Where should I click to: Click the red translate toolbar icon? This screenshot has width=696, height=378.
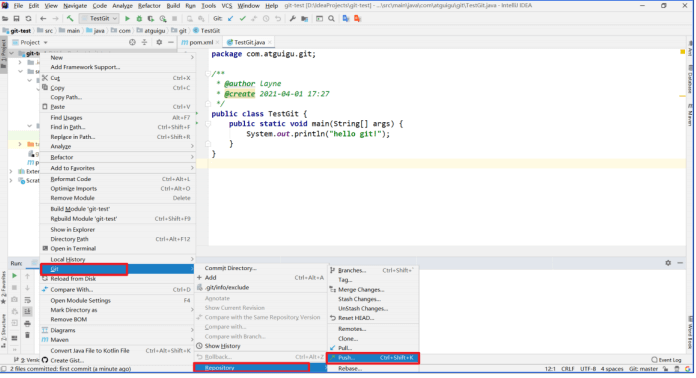[357, 19]
